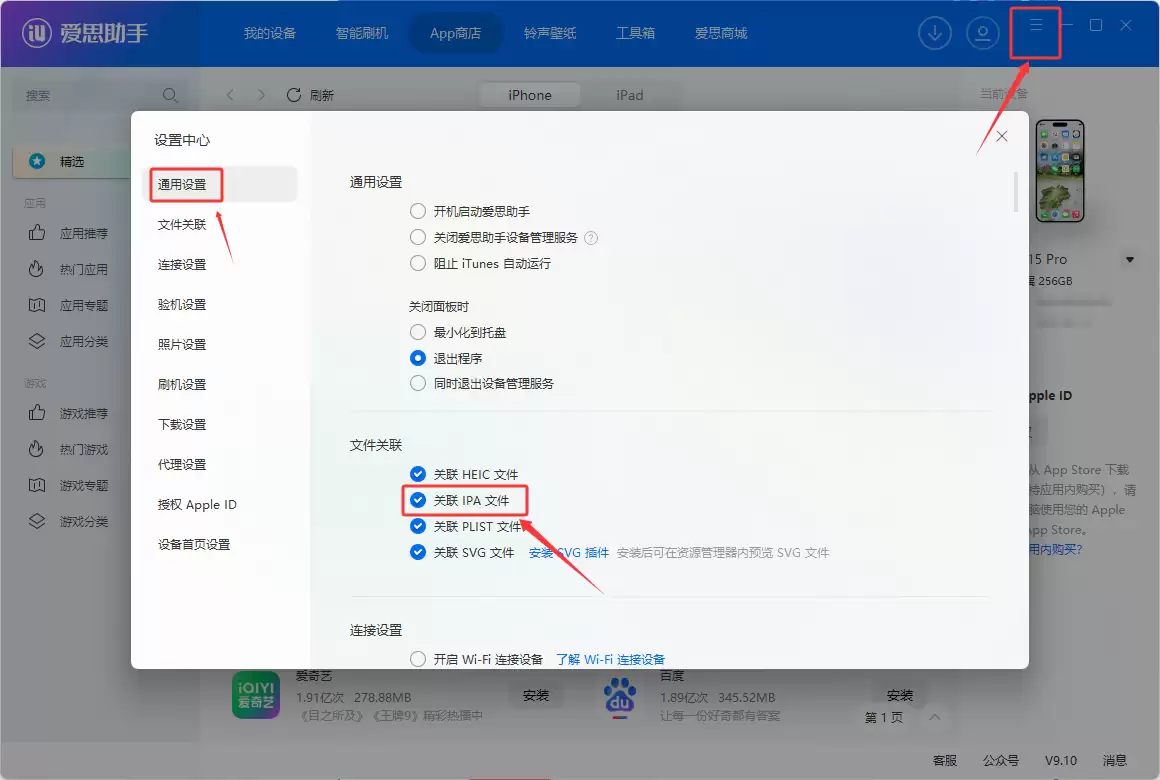Open 游戏分类 layers item

click(68, 521)
